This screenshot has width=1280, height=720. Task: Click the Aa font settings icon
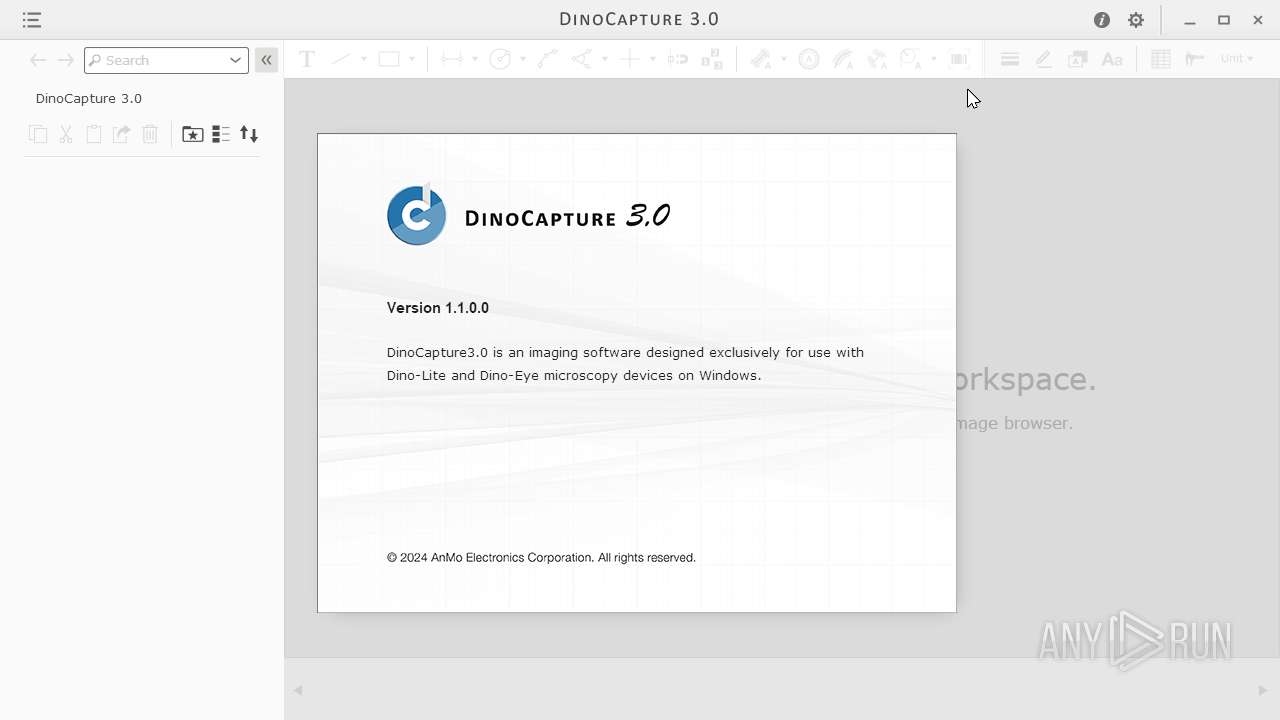coord(1112,59)
